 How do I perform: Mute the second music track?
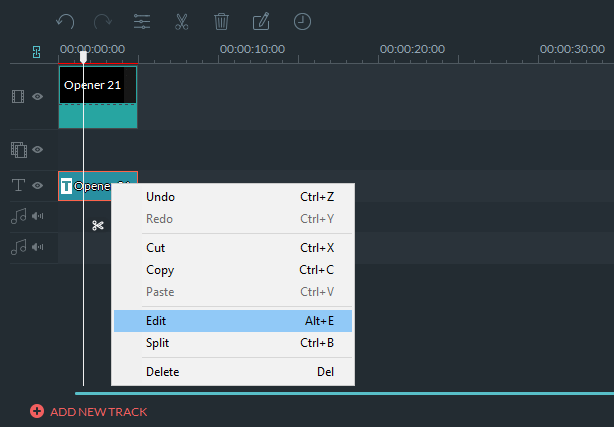tap(38, 247)
